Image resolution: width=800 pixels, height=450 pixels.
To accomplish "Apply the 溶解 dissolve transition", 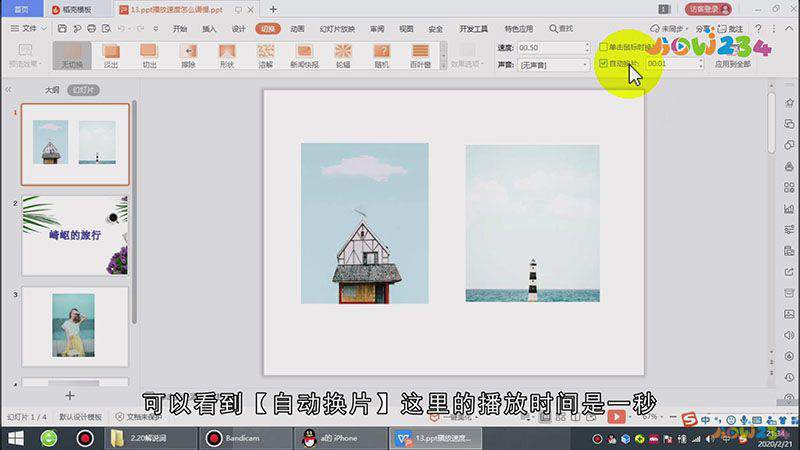I will click(266, 55).
